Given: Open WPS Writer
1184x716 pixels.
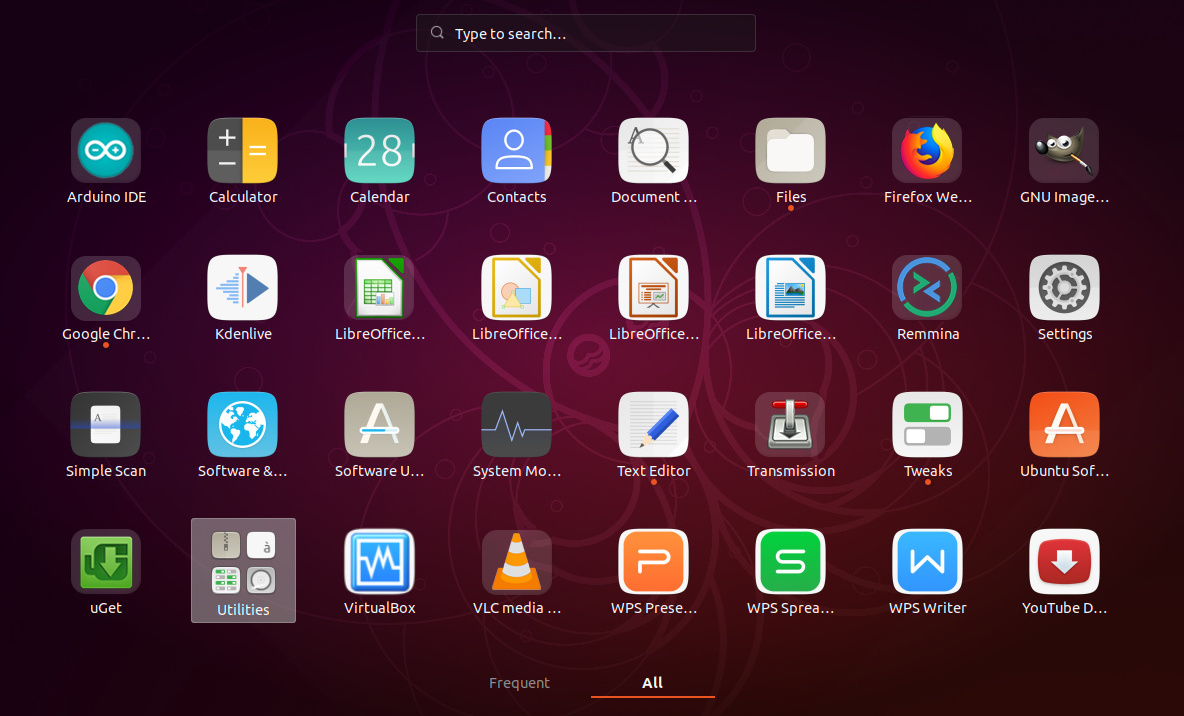Looking at the screenshot, I should pos(927,562).
